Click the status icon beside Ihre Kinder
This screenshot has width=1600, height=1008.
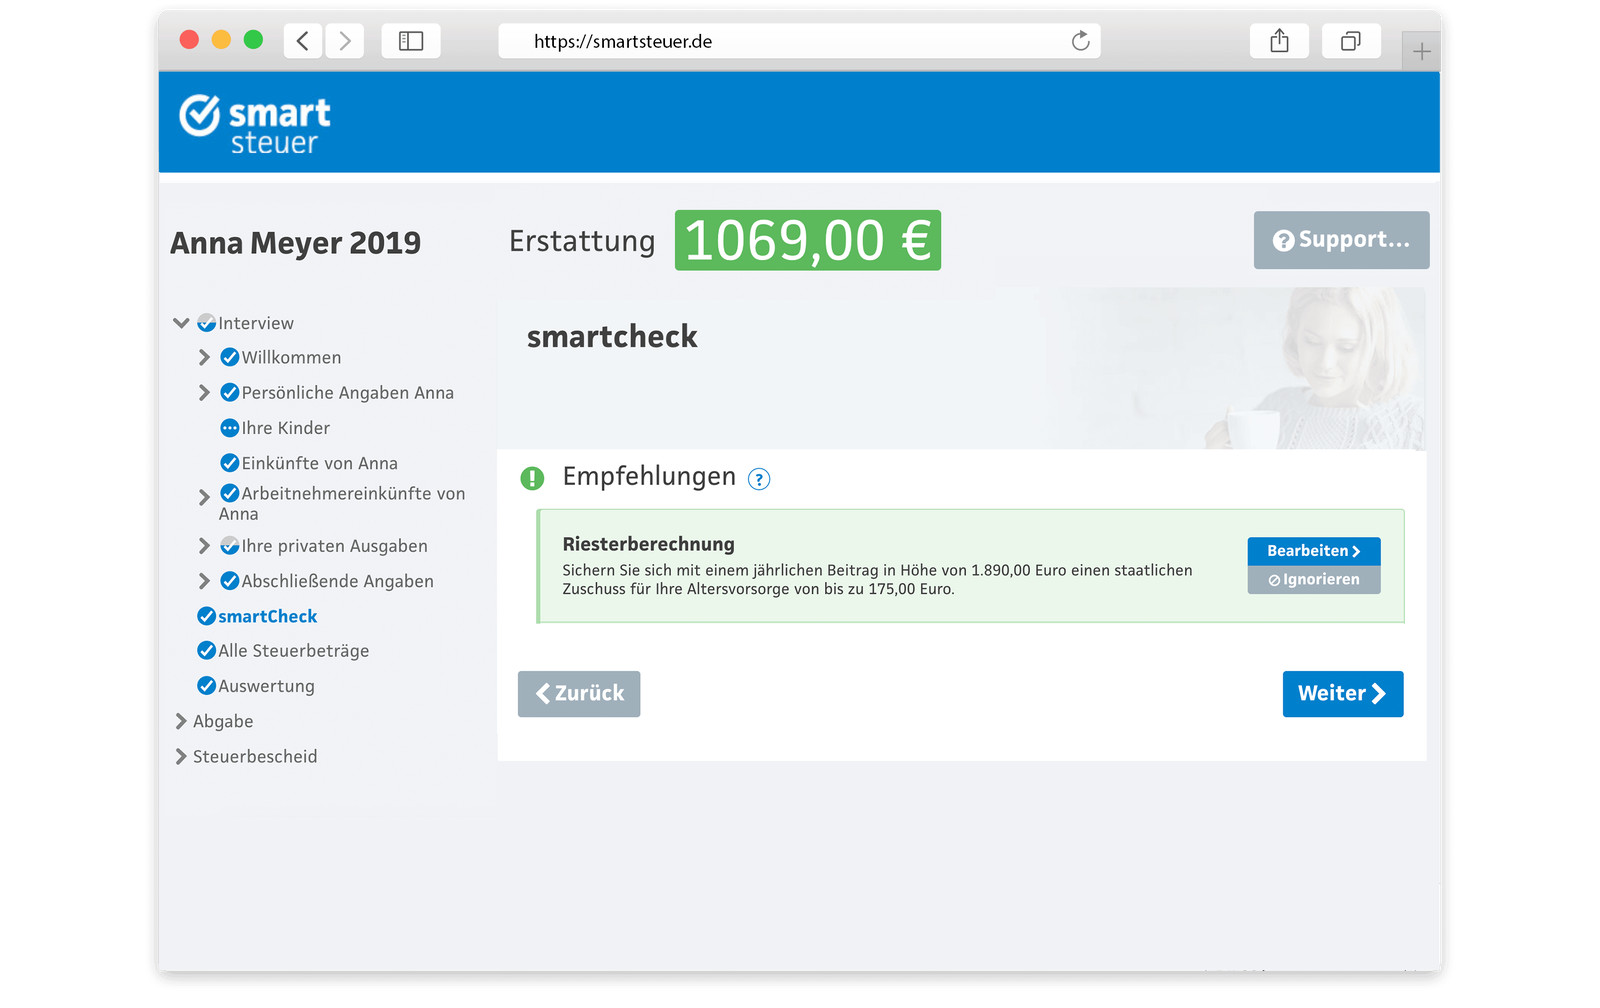pos(230,428)
